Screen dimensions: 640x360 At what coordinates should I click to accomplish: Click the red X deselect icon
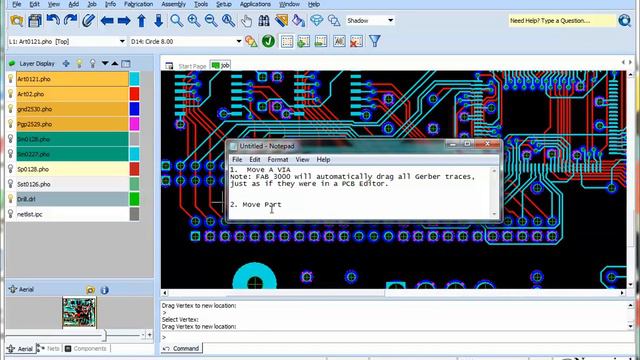point(356,41)
